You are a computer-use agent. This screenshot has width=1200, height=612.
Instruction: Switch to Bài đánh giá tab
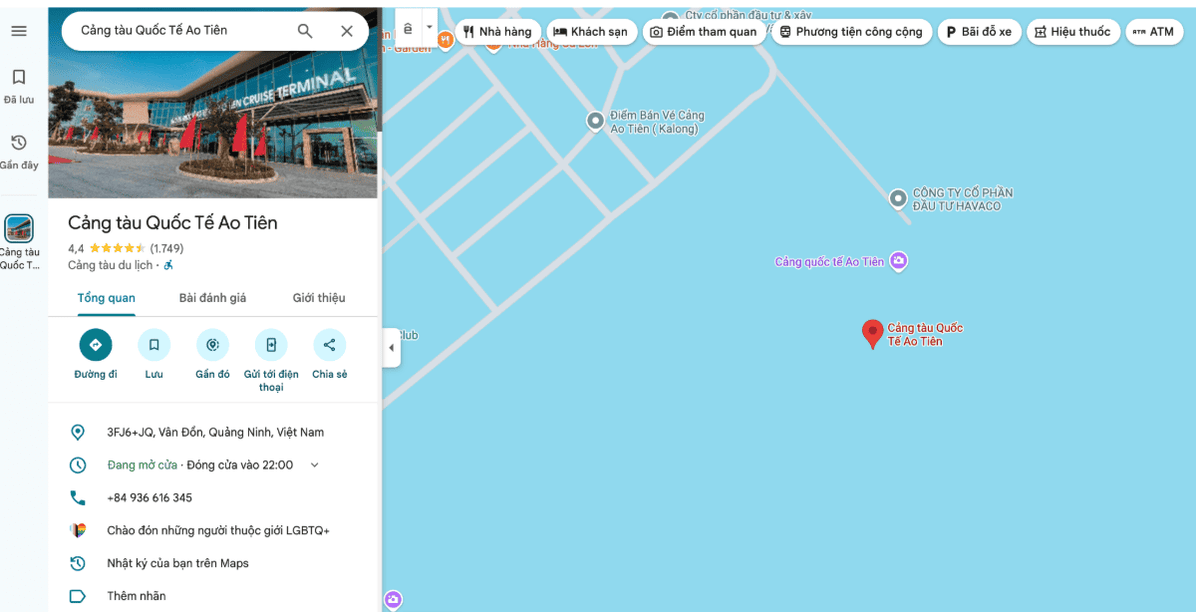(212, 298)
